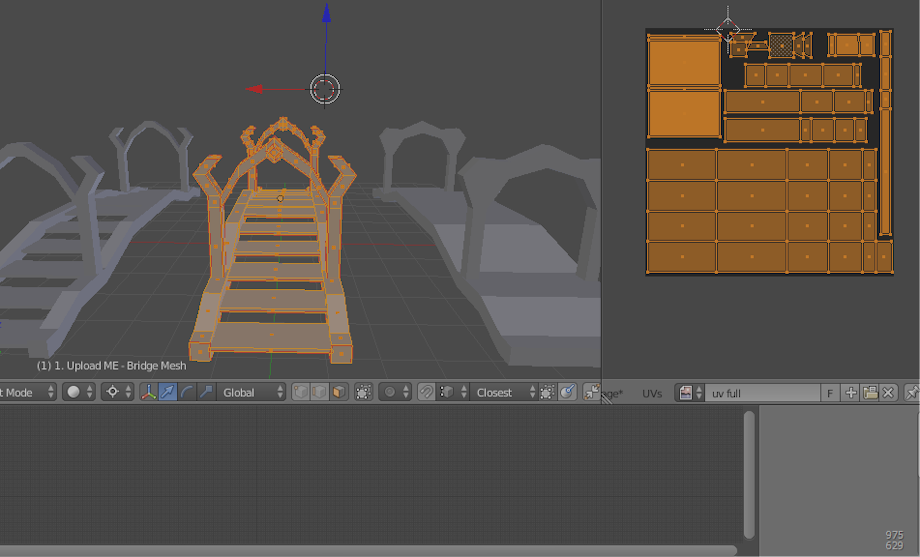920x557 pixels.
Task: Switch to face select mode
Action: (x=339, y=393)
